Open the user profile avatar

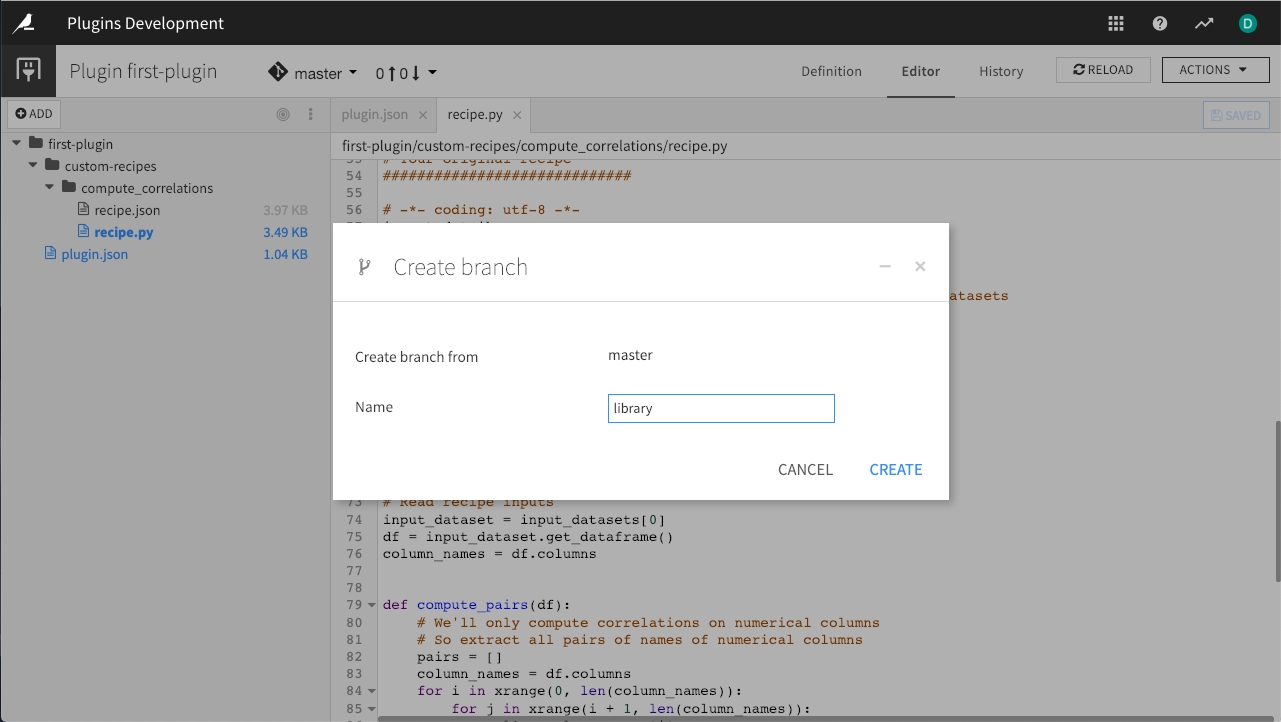pos(1247,23)
